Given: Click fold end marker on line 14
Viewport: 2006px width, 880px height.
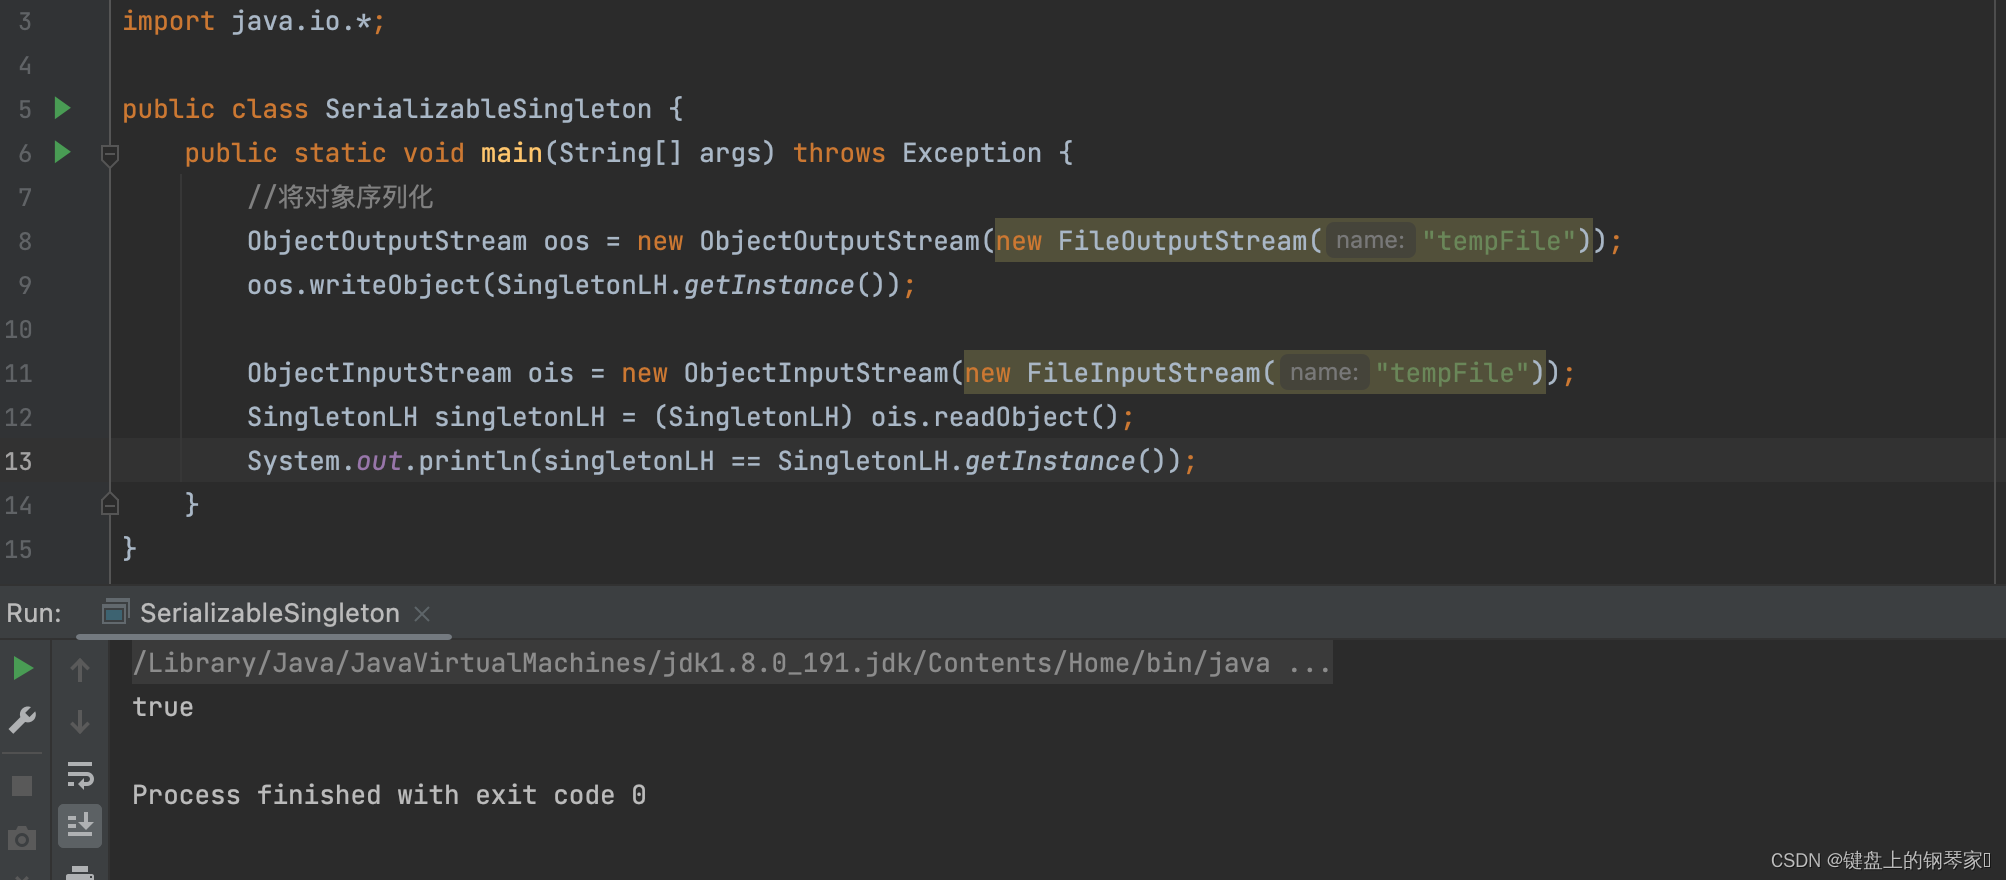Looking at the screenshot, I should (110, 504).
